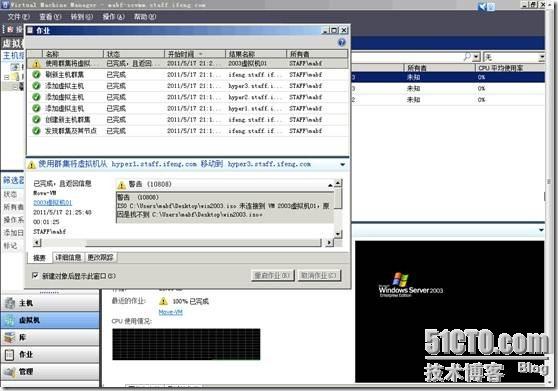Sort jobs by 状态 column header

(x=134, y=54)
